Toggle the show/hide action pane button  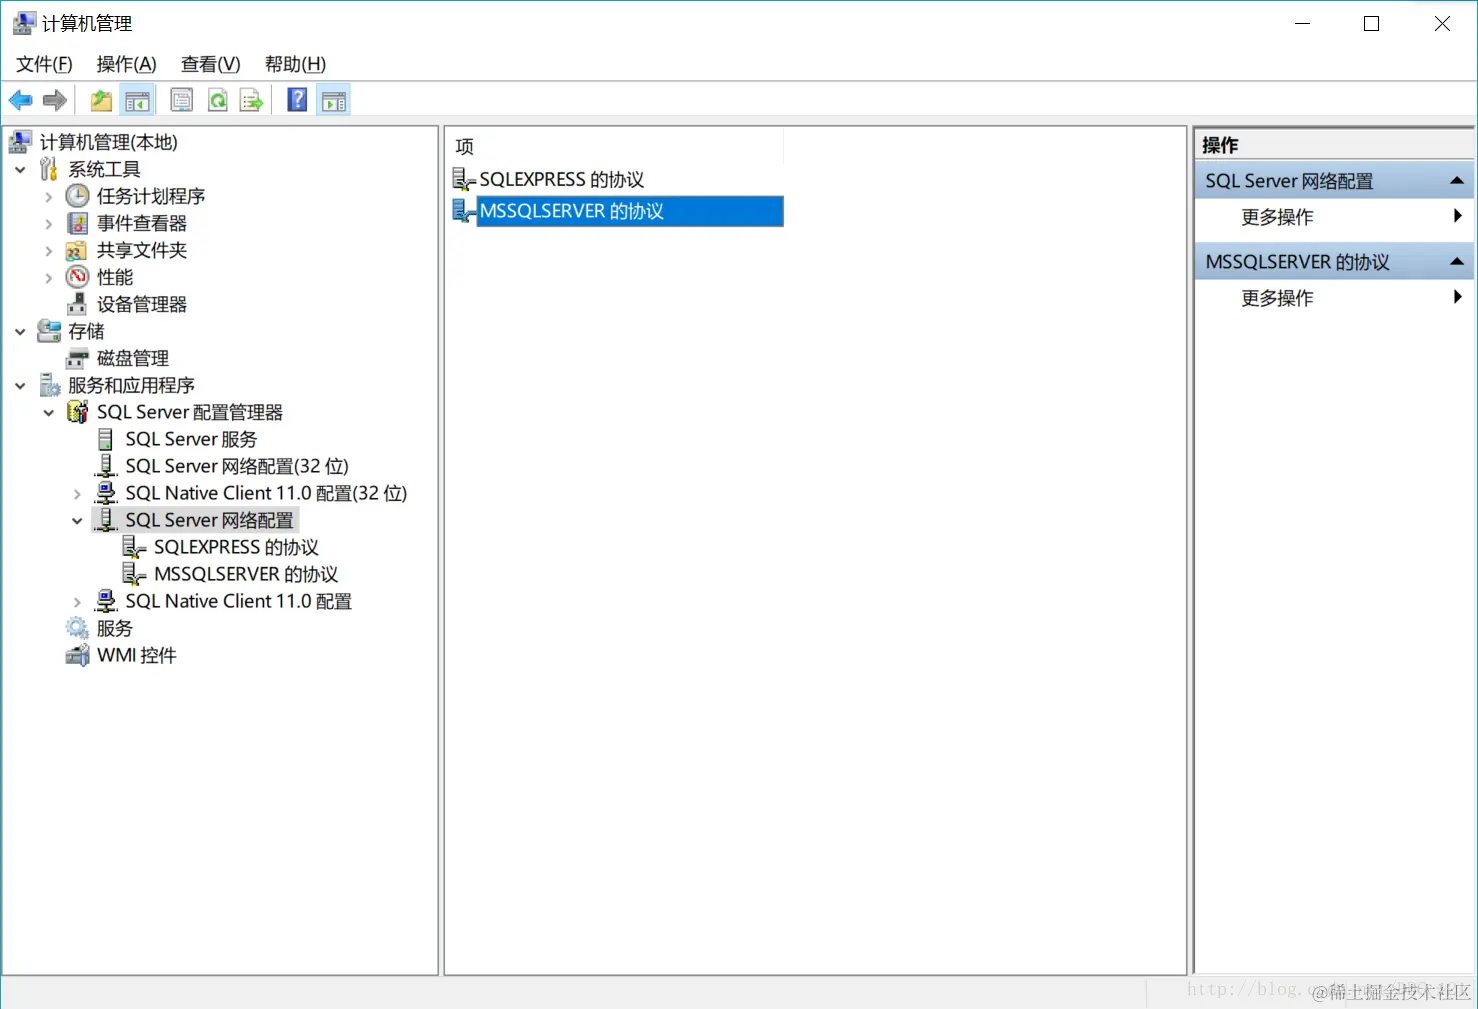click(x=334, y=100)
